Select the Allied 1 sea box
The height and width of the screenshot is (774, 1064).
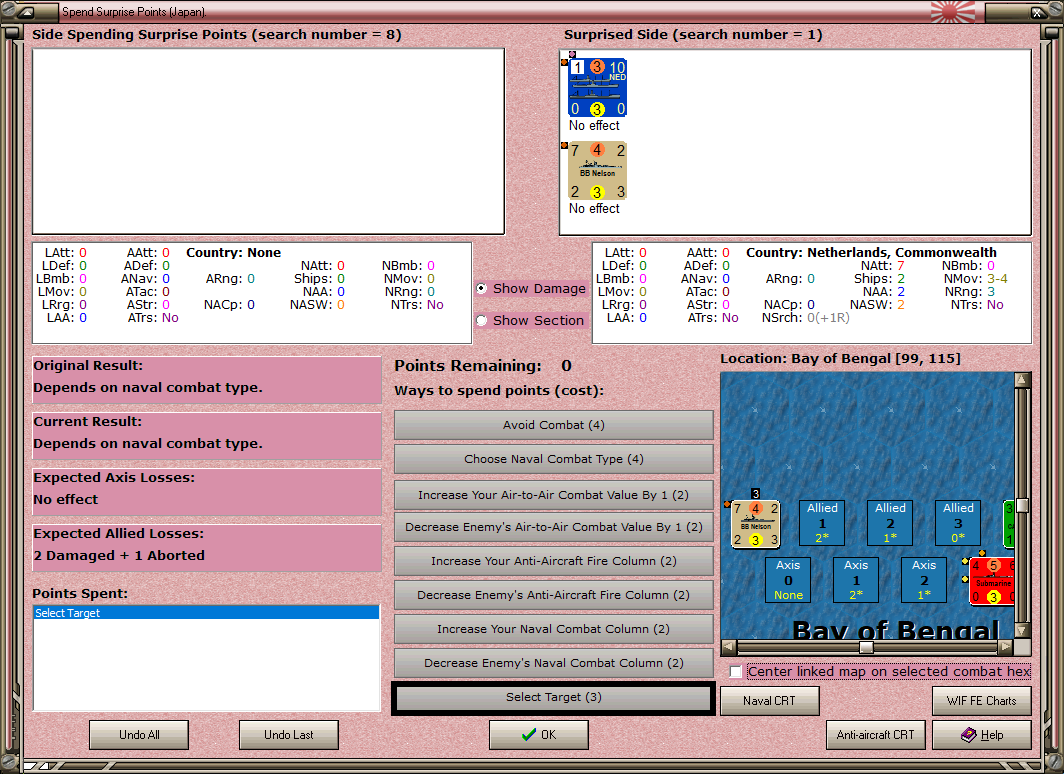pos(822,523)
